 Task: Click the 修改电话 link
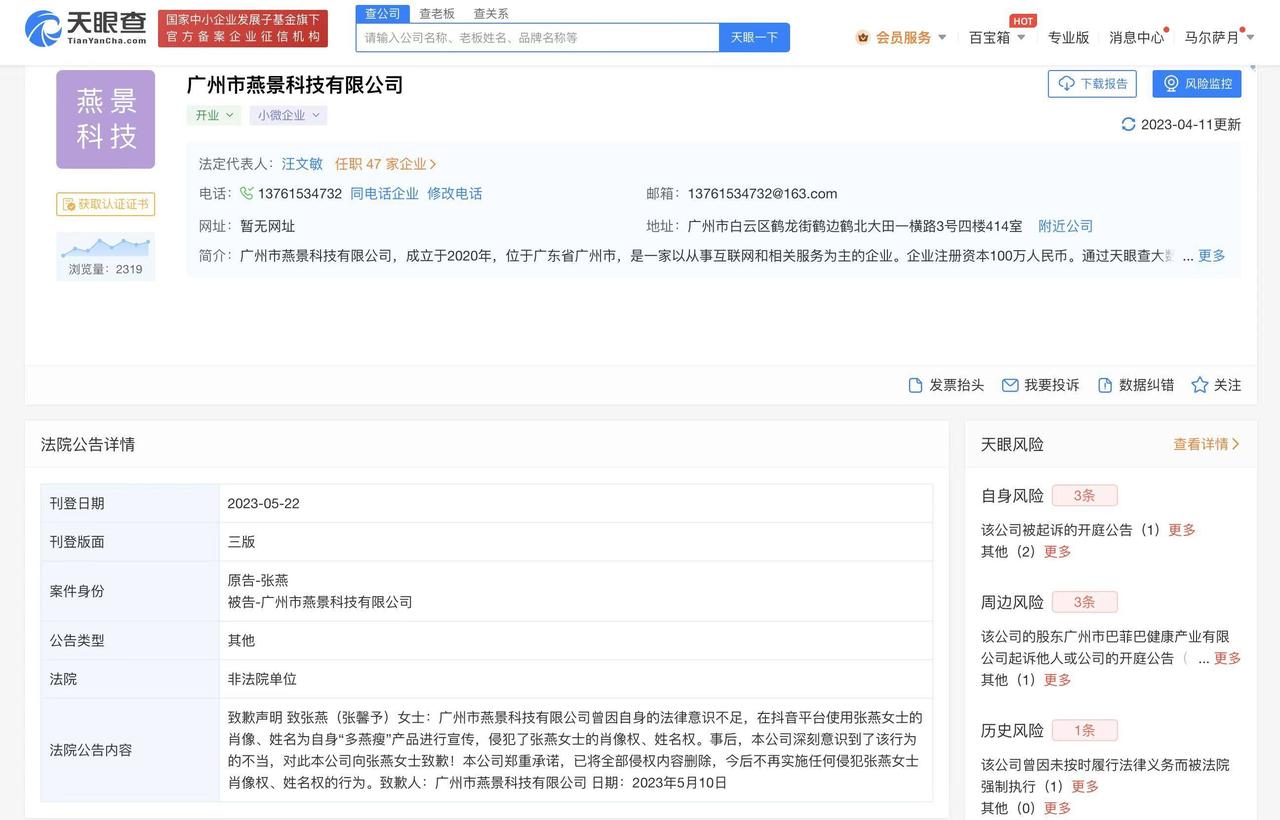coord(454,194)
